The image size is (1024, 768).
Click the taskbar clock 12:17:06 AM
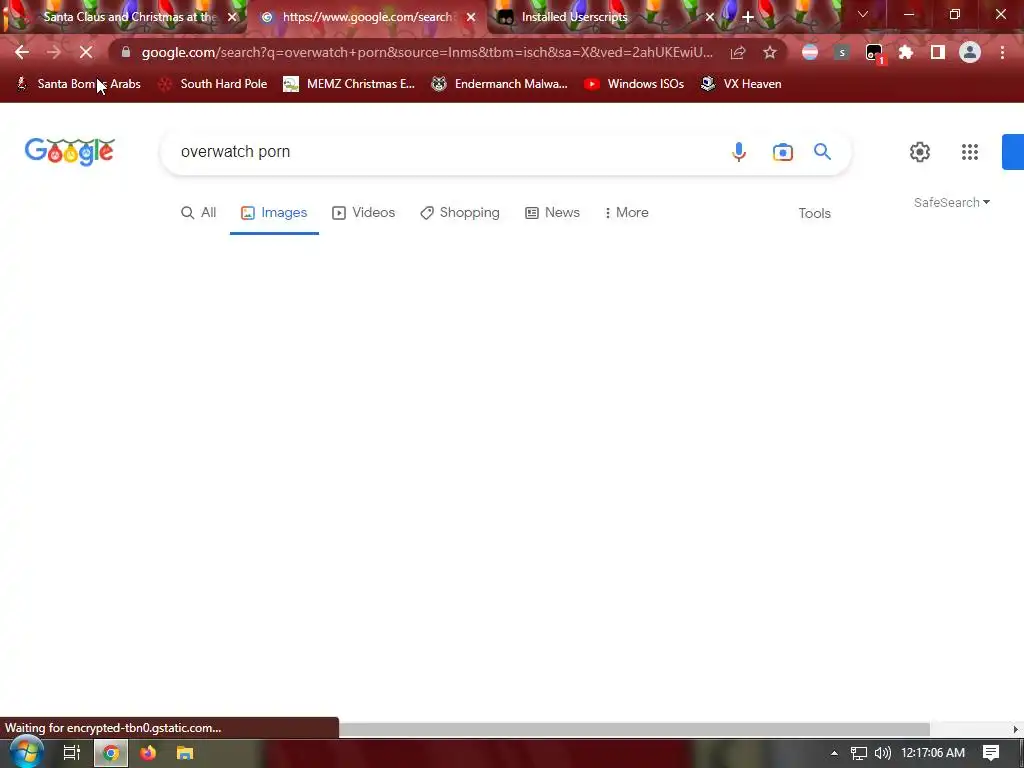click(x=933, y=753)
